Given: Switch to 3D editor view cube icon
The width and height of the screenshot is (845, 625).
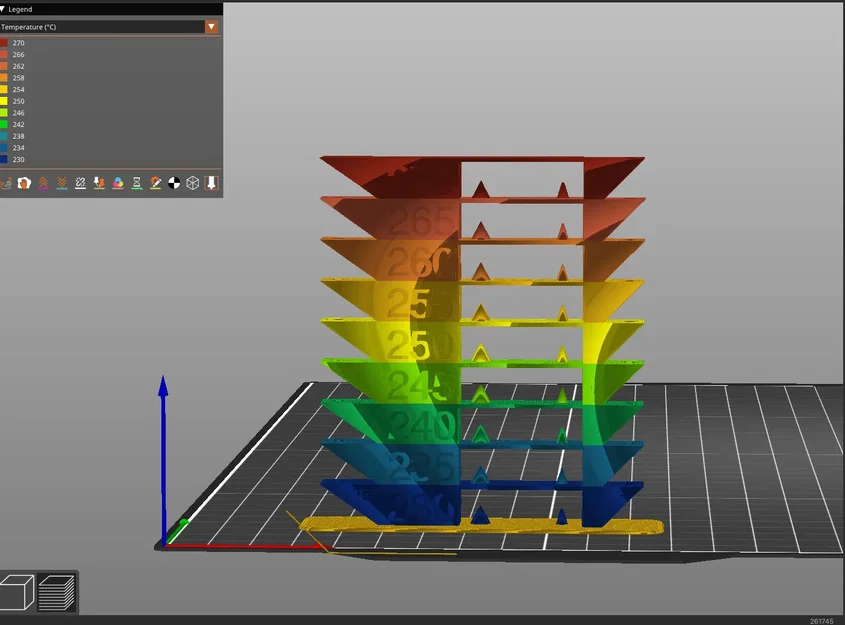Looking at the screenshot, I should [17, 592].
